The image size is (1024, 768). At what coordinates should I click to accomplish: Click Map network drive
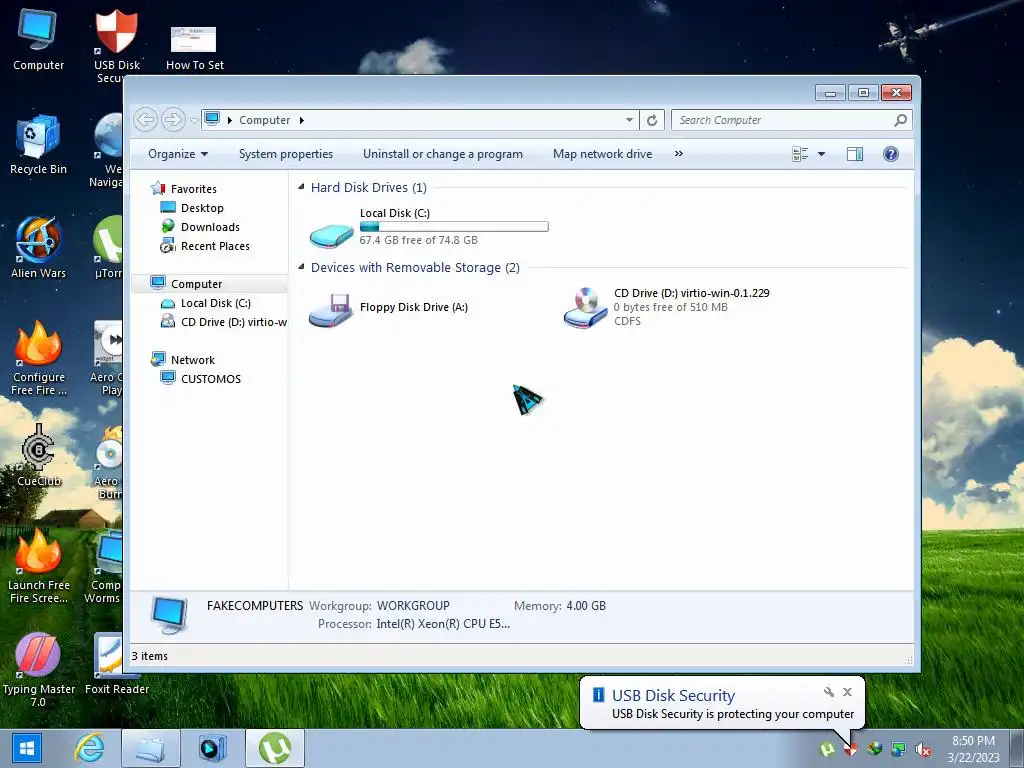click(x=602, y=154)
